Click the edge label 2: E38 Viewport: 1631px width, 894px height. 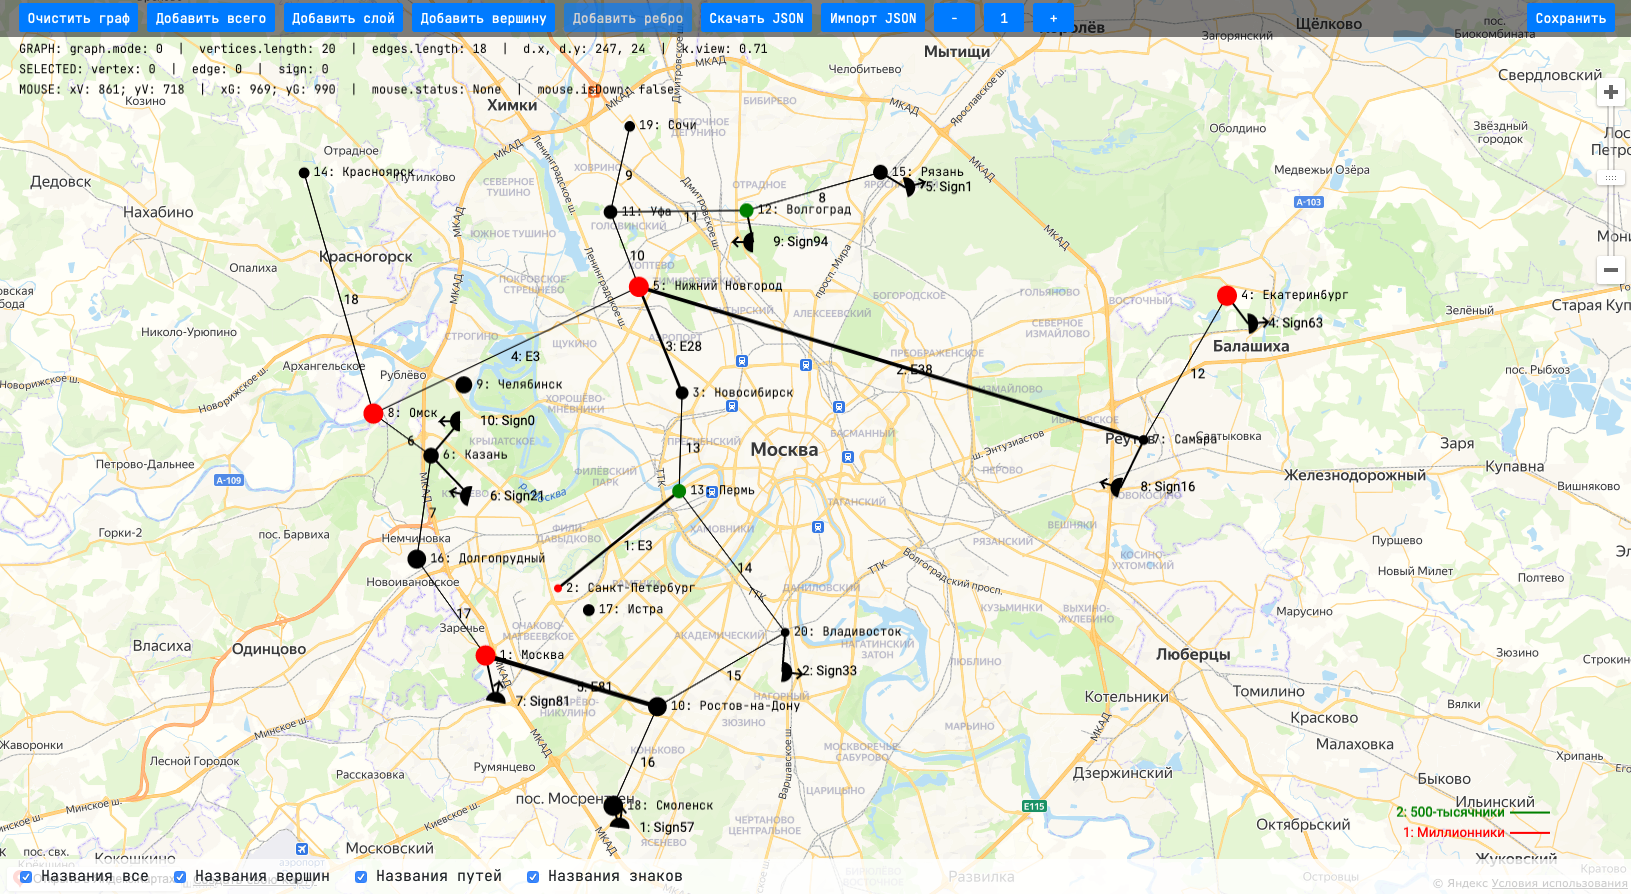[914, 370]
